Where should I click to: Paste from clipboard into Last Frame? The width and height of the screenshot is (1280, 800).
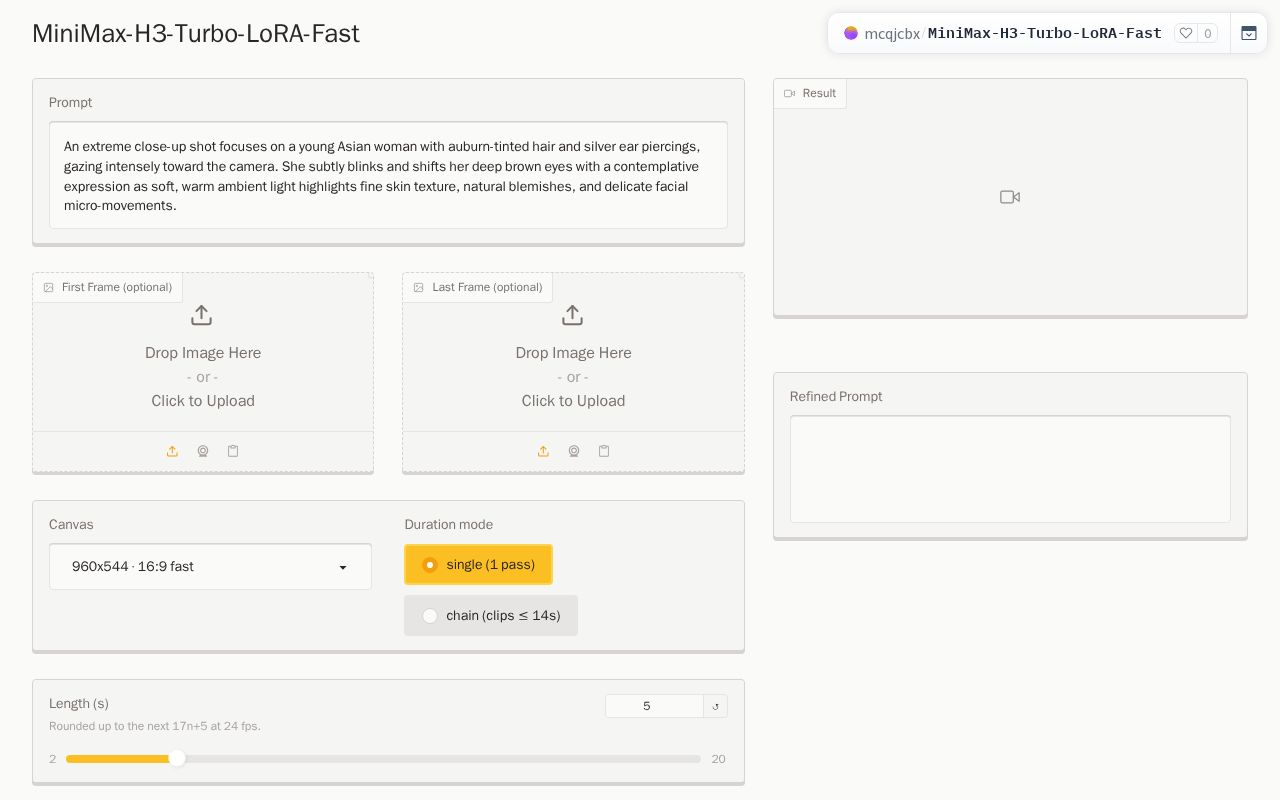(x=604, y=451)
